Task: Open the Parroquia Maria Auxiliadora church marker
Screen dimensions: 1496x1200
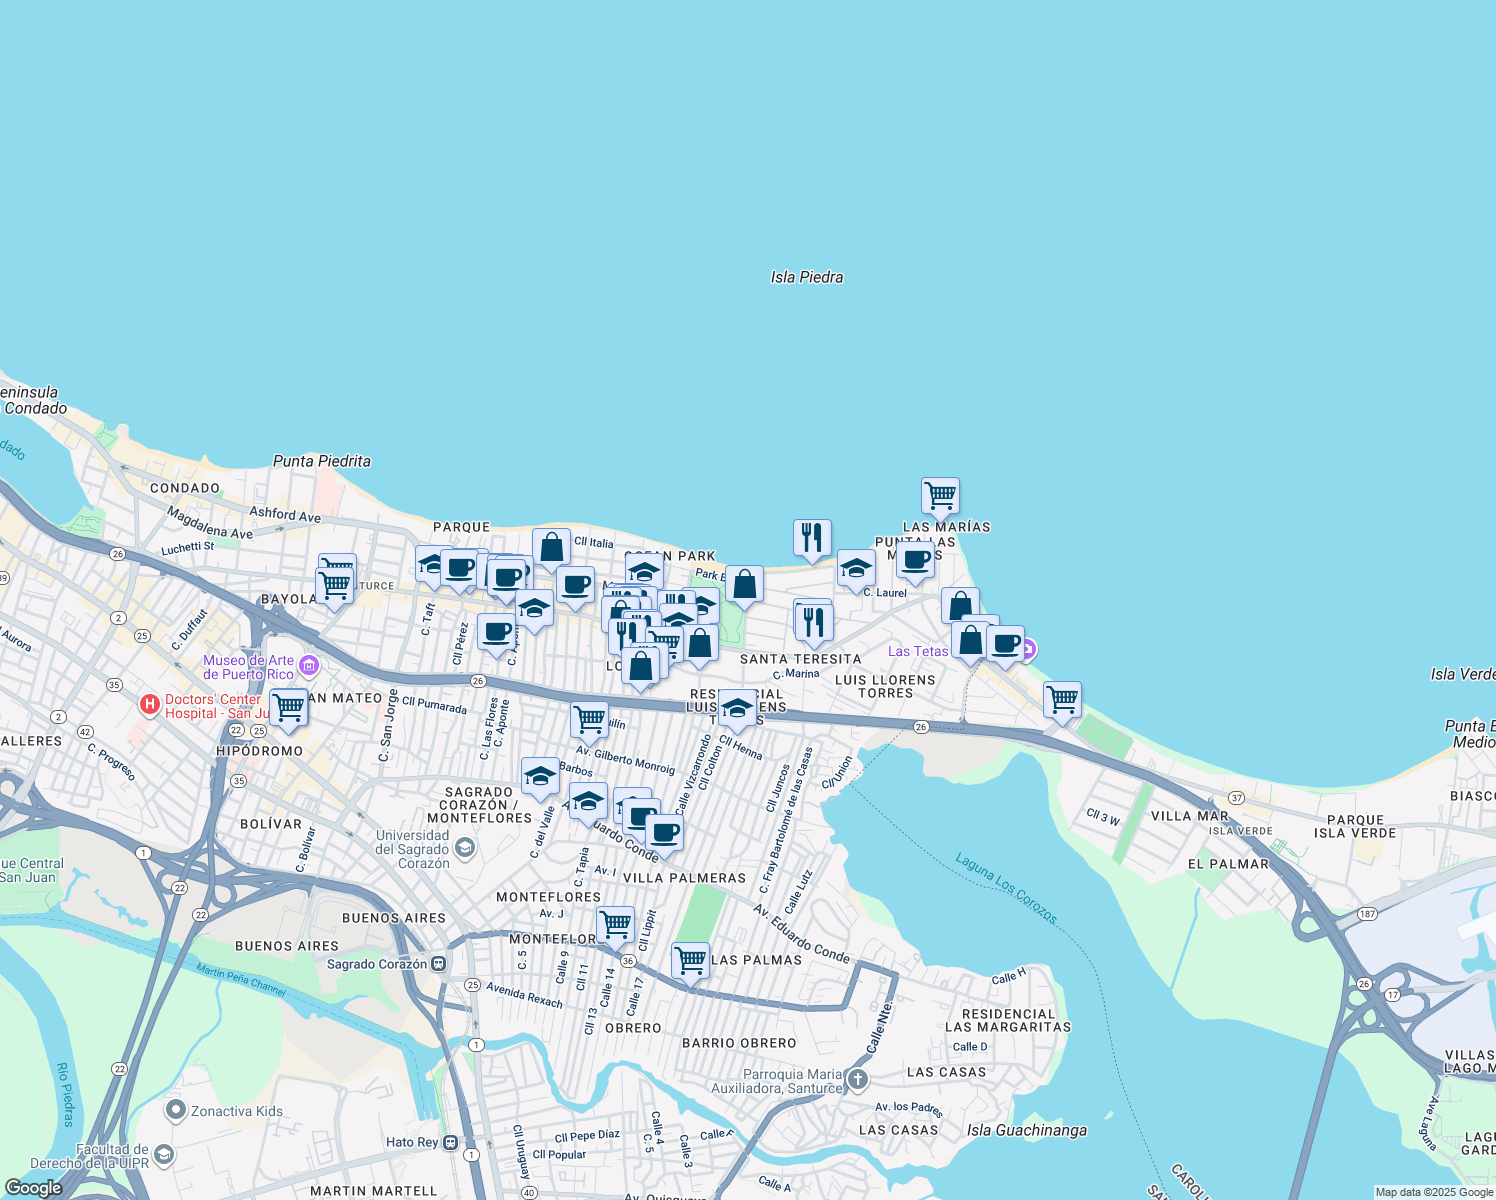Action: click(857, 1080)
